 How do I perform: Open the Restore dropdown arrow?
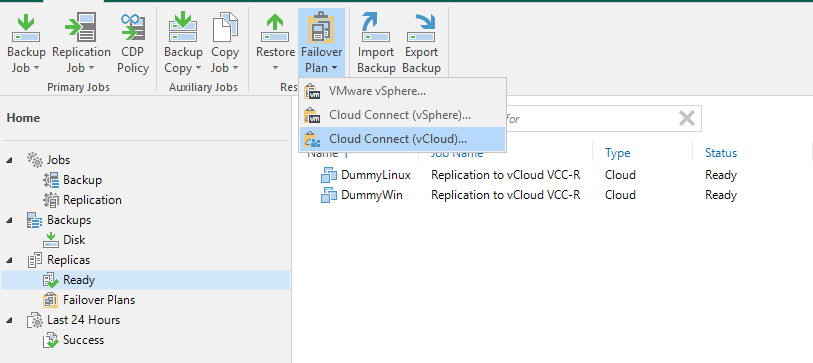pyautogui.click(x=275, y=68)
